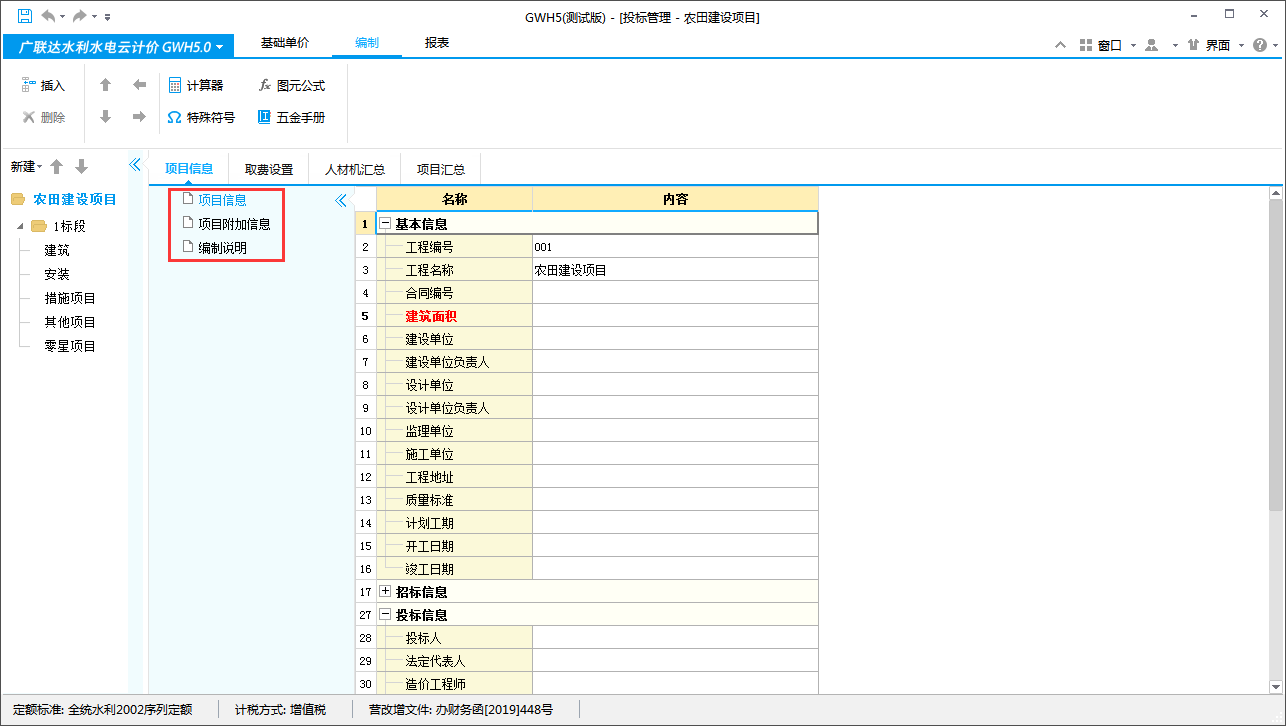Viewport: 1286px width, 726px height.
Task: Open the 五金手册 hardware handbook
Action: [291, 117]
